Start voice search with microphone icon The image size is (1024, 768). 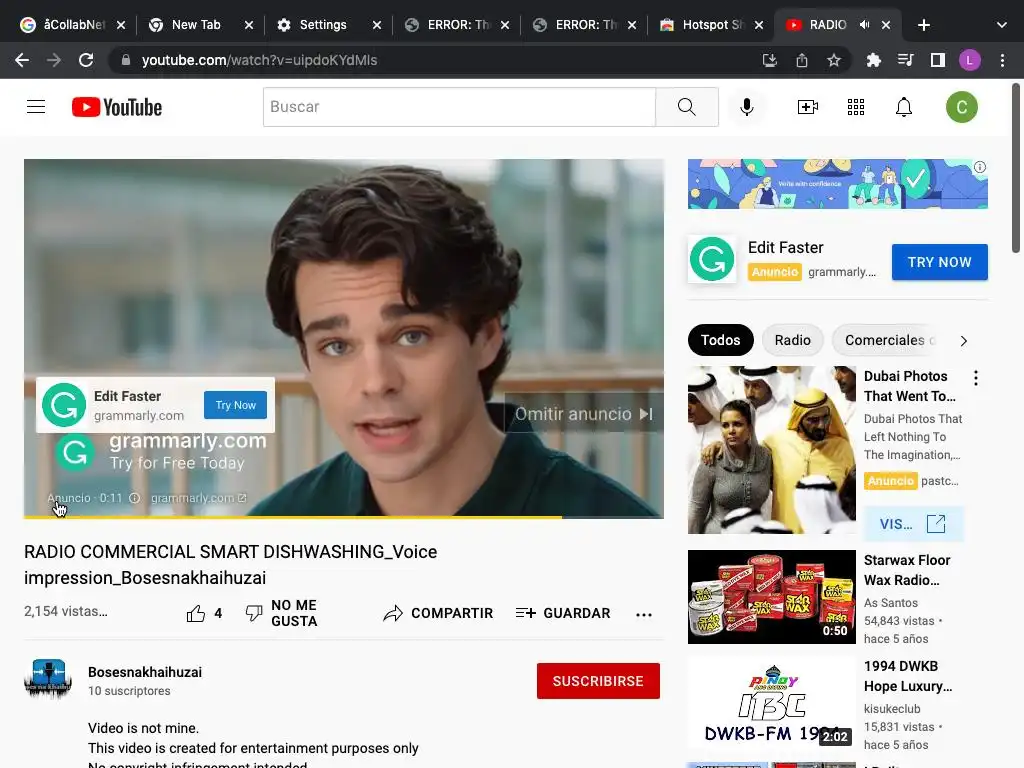click(746, 106)
